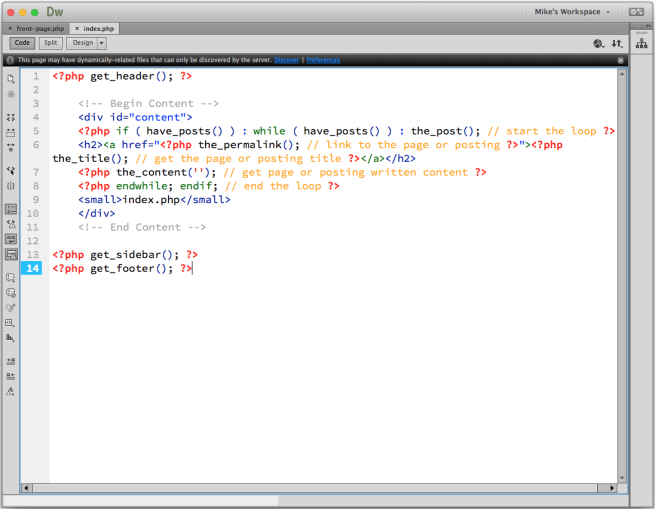Balance braces in the code

click(x=11, y=186)
